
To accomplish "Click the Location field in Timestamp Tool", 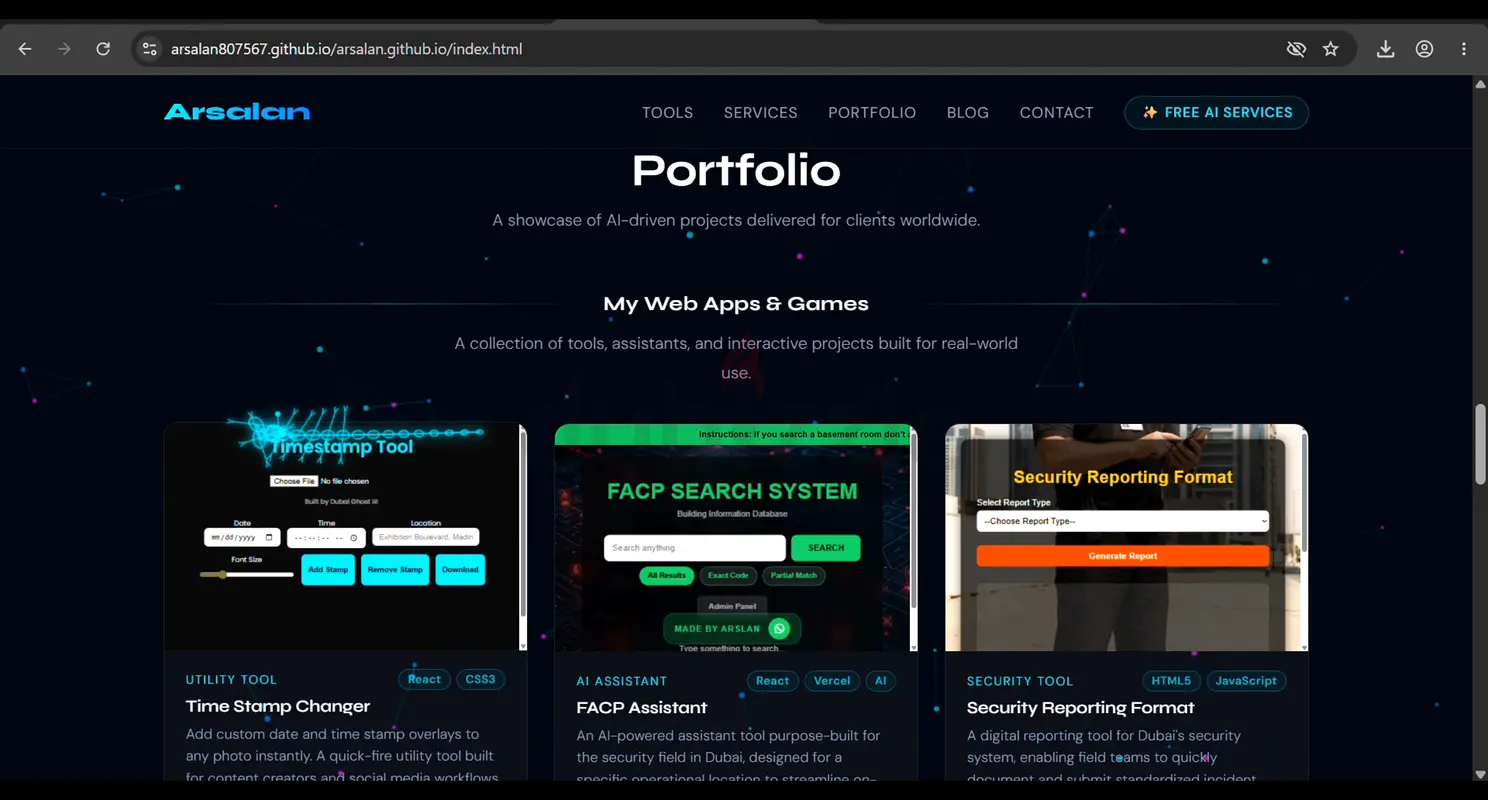I will pos(426,538).
